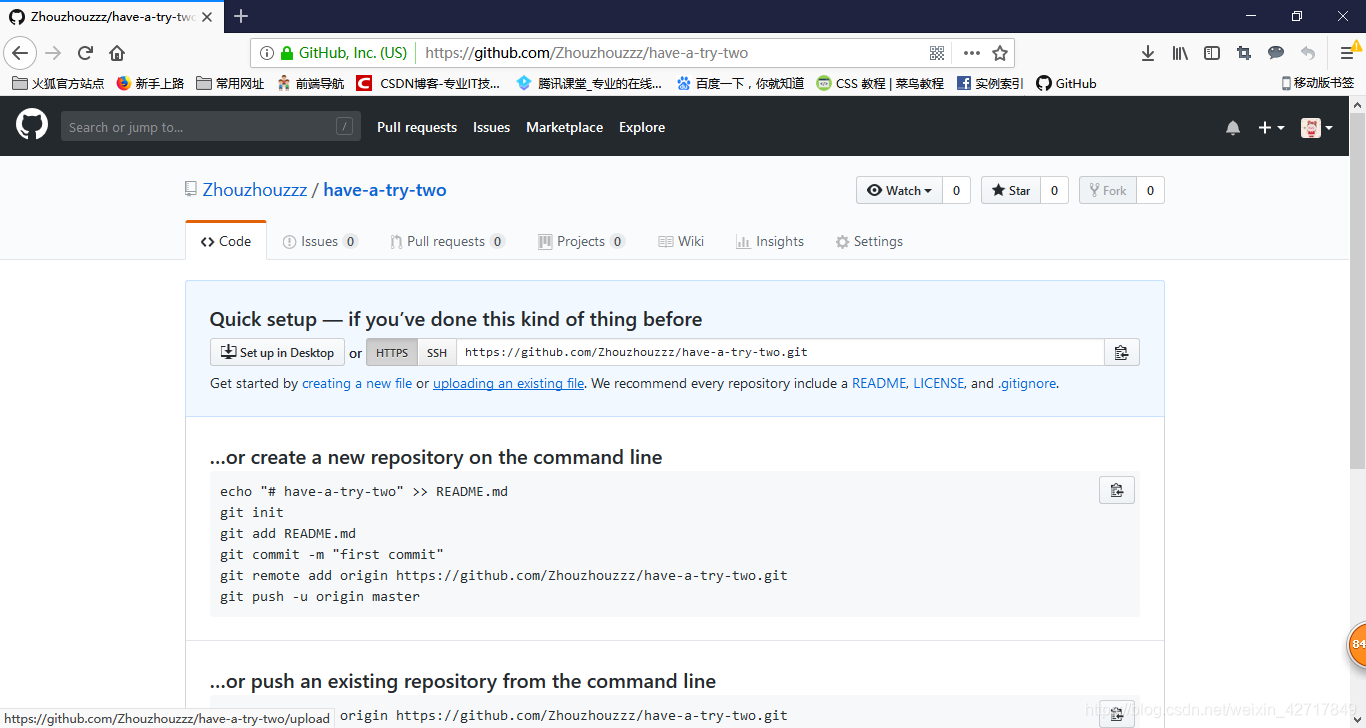Open the 移动版书签 mobile bookmarks

point(1317,83)
